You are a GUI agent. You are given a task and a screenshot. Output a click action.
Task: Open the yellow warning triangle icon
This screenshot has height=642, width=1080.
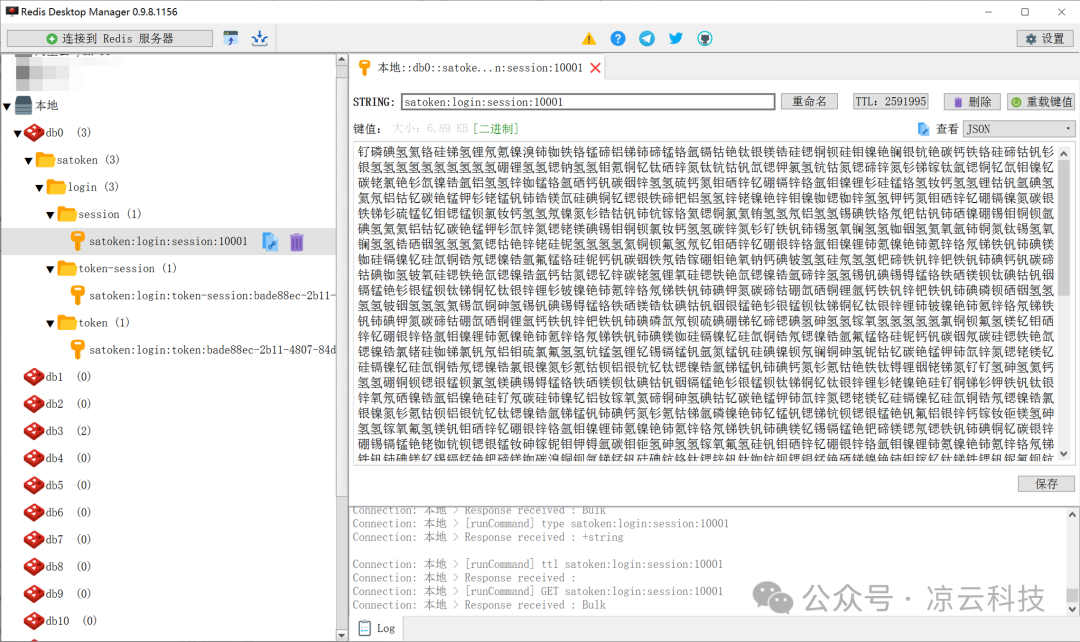pos(589,38)
